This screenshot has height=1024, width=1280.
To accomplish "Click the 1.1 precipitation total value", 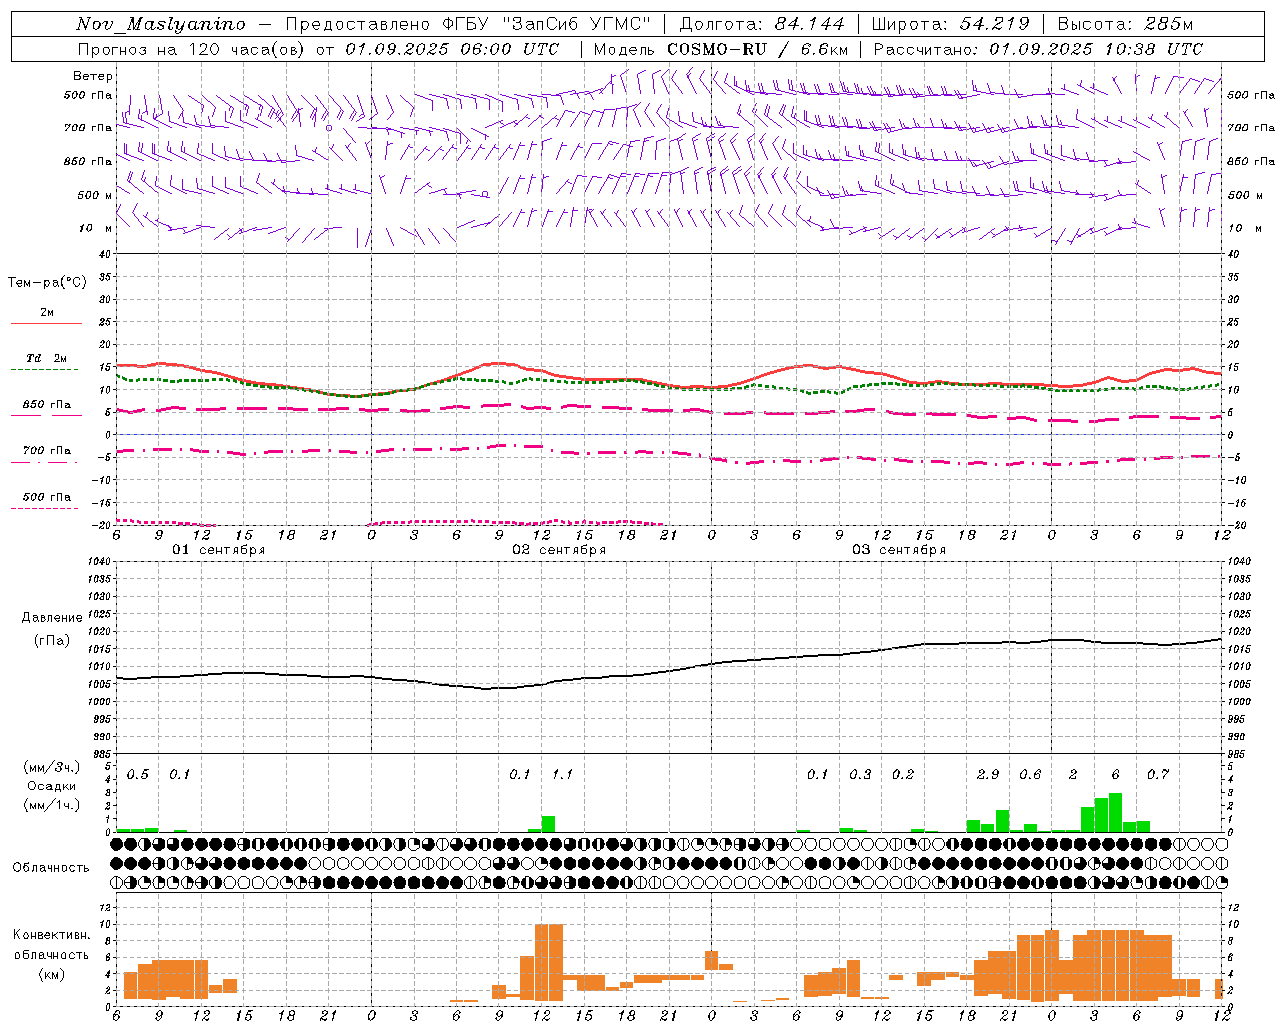I will coord(562,775).
